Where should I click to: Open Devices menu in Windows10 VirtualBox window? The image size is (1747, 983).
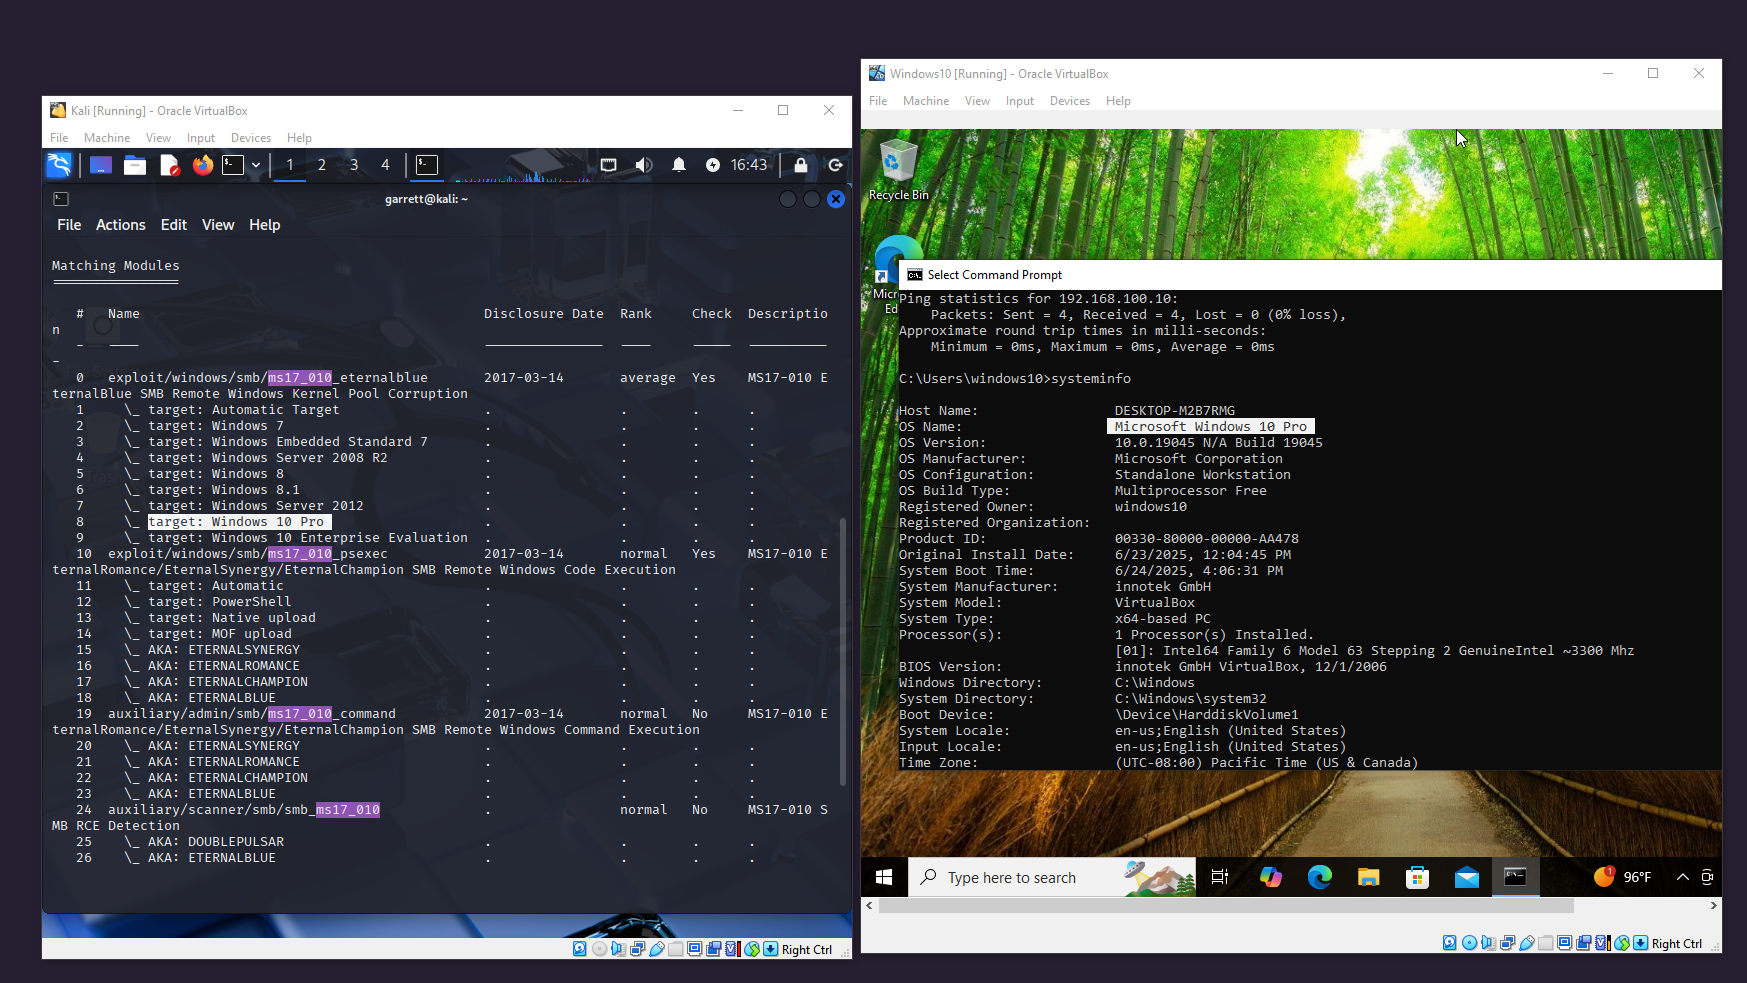pyautogui.click(x=1070, y=101)
